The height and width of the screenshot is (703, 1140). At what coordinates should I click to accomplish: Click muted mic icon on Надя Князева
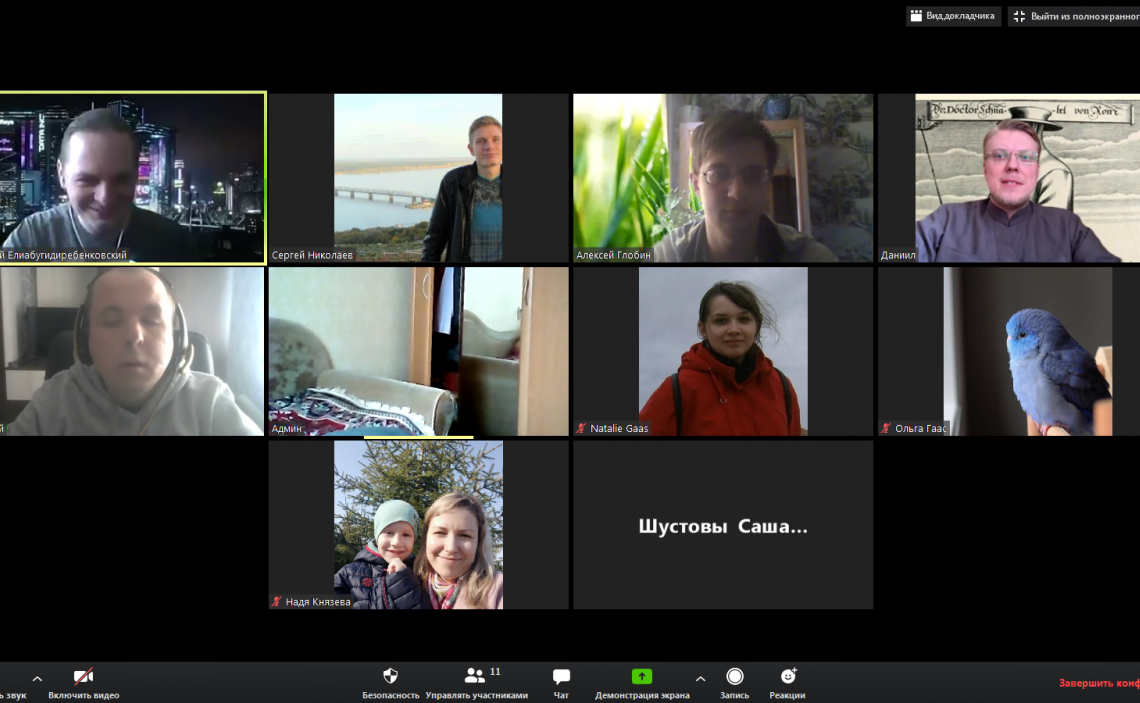click(x=277, y=602)
